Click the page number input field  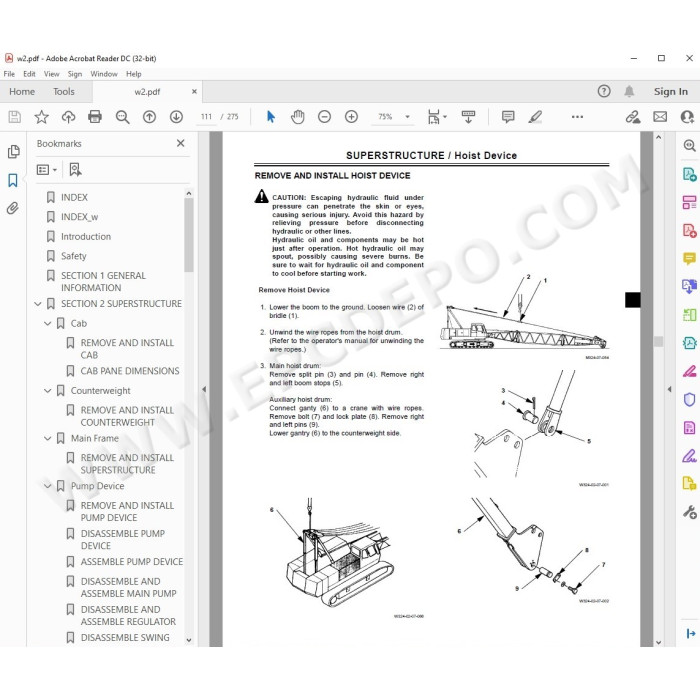pos(206,117)
